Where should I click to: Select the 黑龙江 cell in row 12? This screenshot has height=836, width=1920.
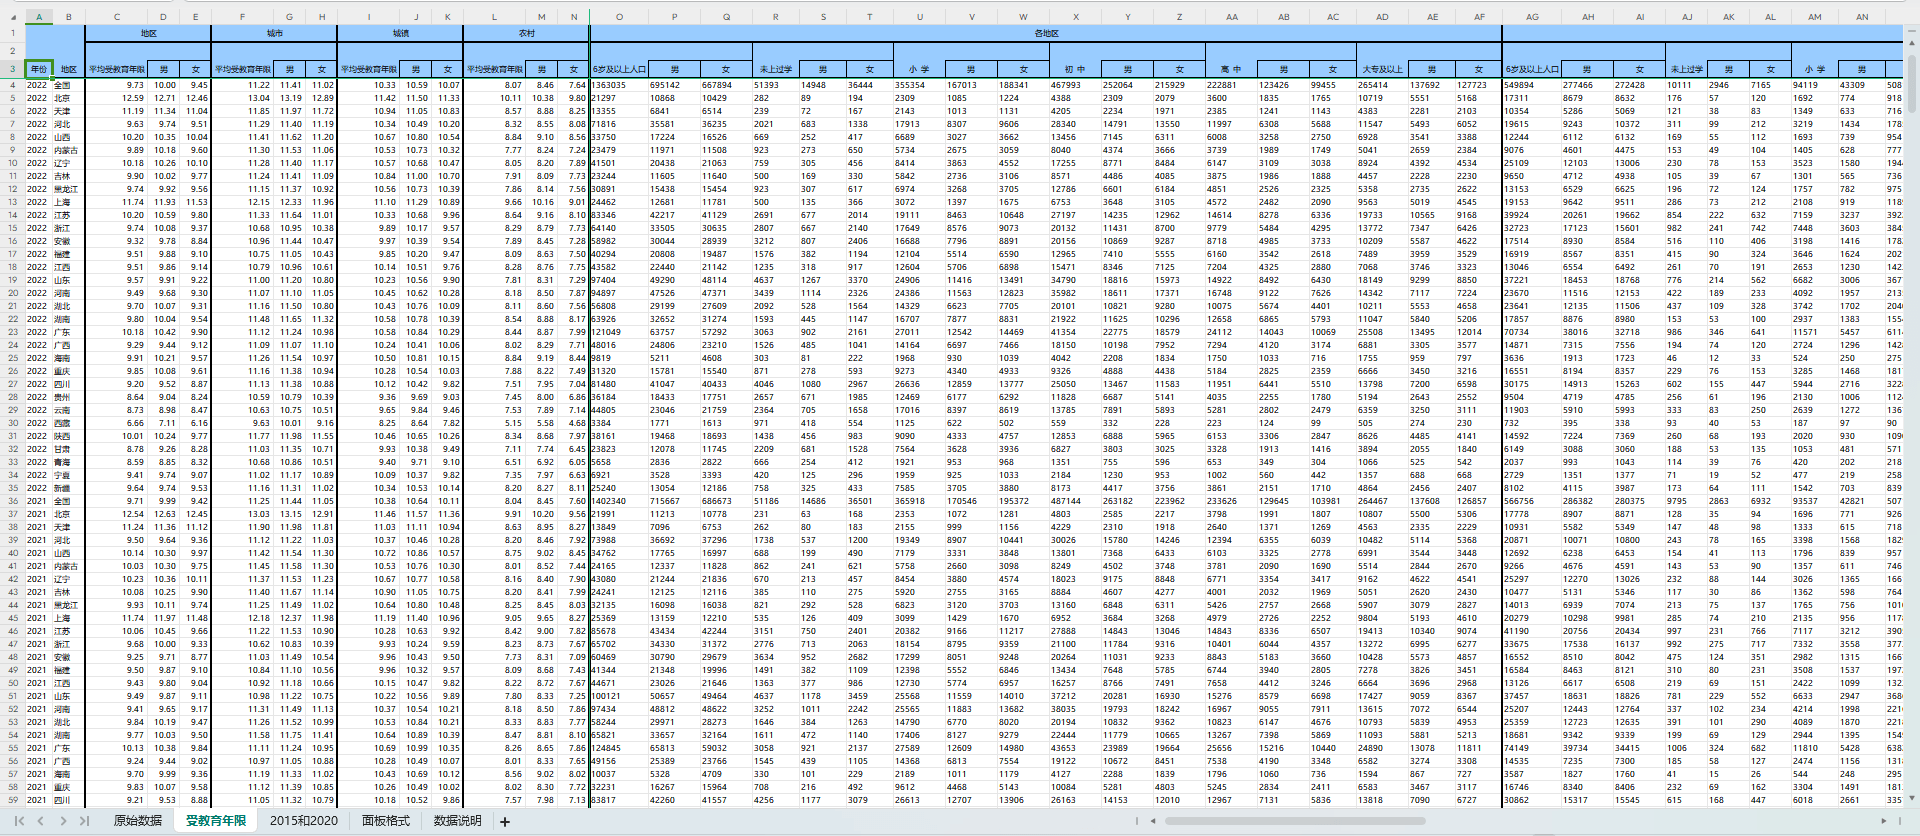click(69, 189)
